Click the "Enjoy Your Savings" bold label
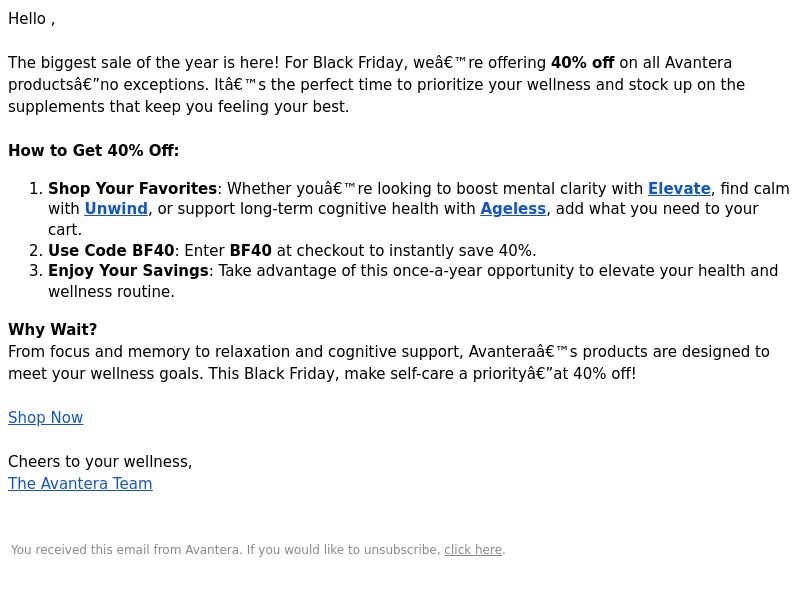 click(x=128, y=270)
